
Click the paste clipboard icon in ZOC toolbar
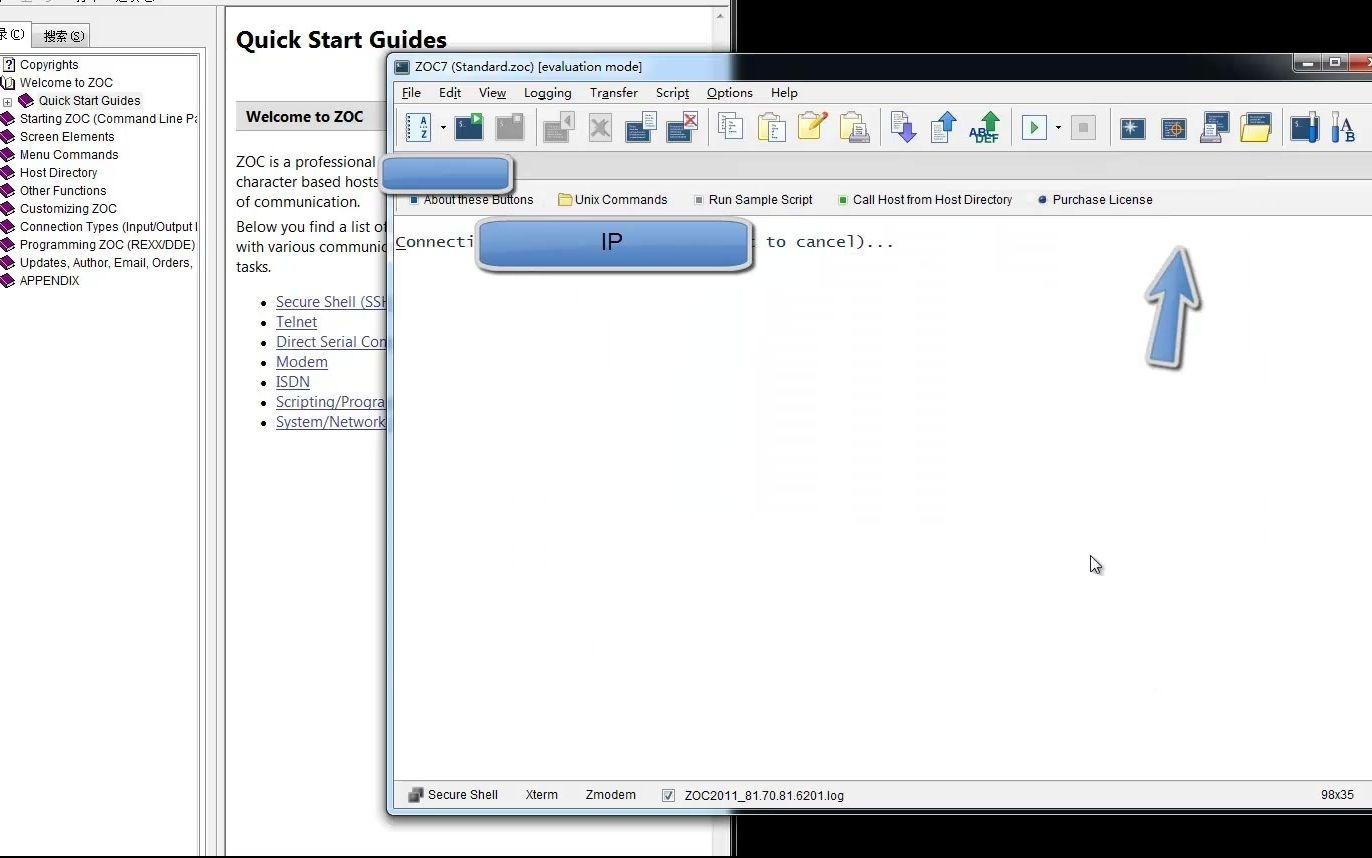coord(771,127)
